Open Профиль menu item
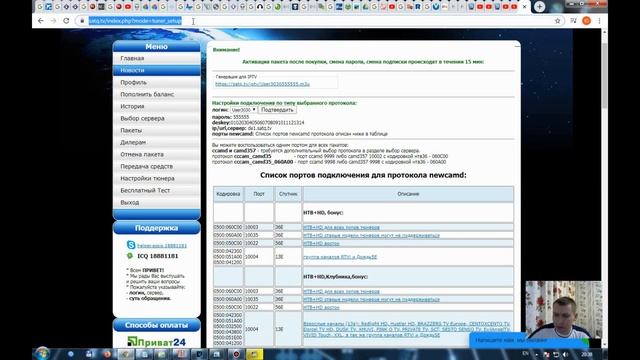This screenshot has height=360, width=640. point(157,82)
